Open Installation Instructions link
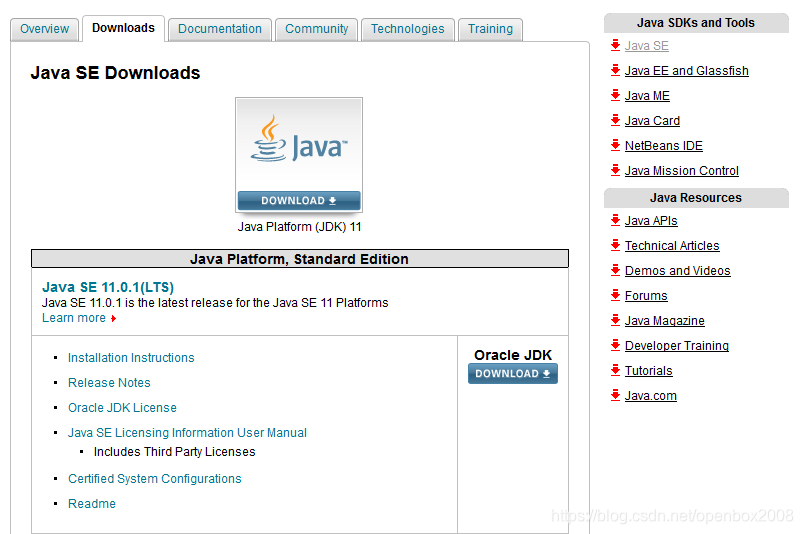The image size is (803, 534). coord(131,358)
